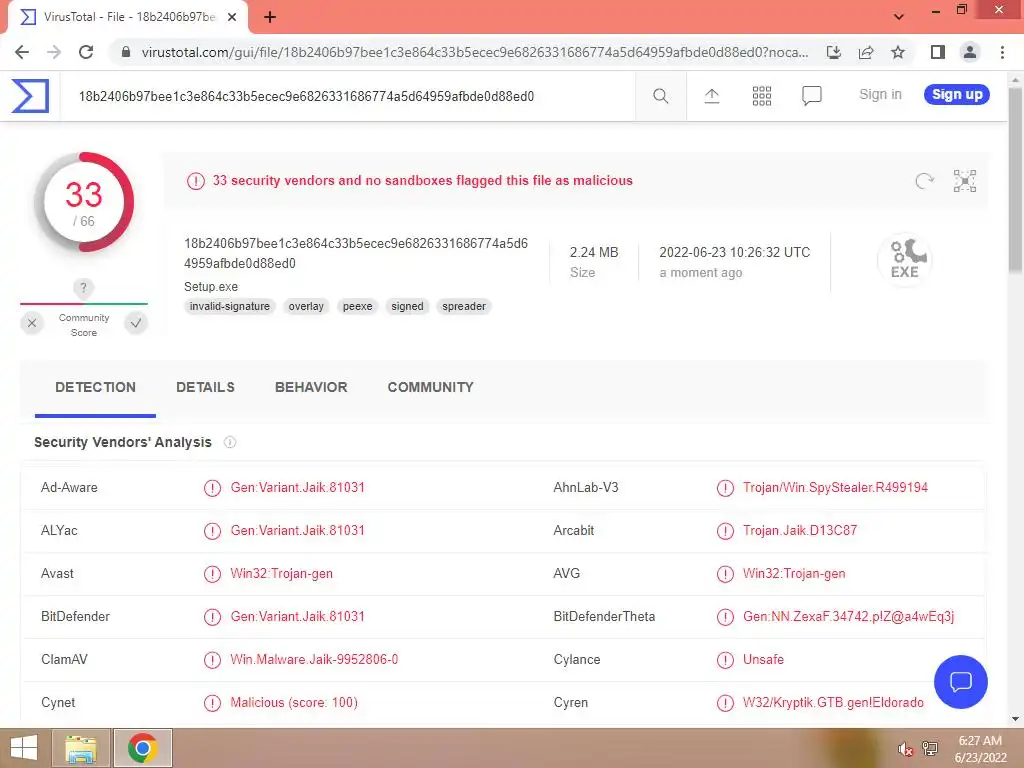This screenshot has height=768, width=1024.
Task: Click the browser forward arrow
Action: point(54,52)
